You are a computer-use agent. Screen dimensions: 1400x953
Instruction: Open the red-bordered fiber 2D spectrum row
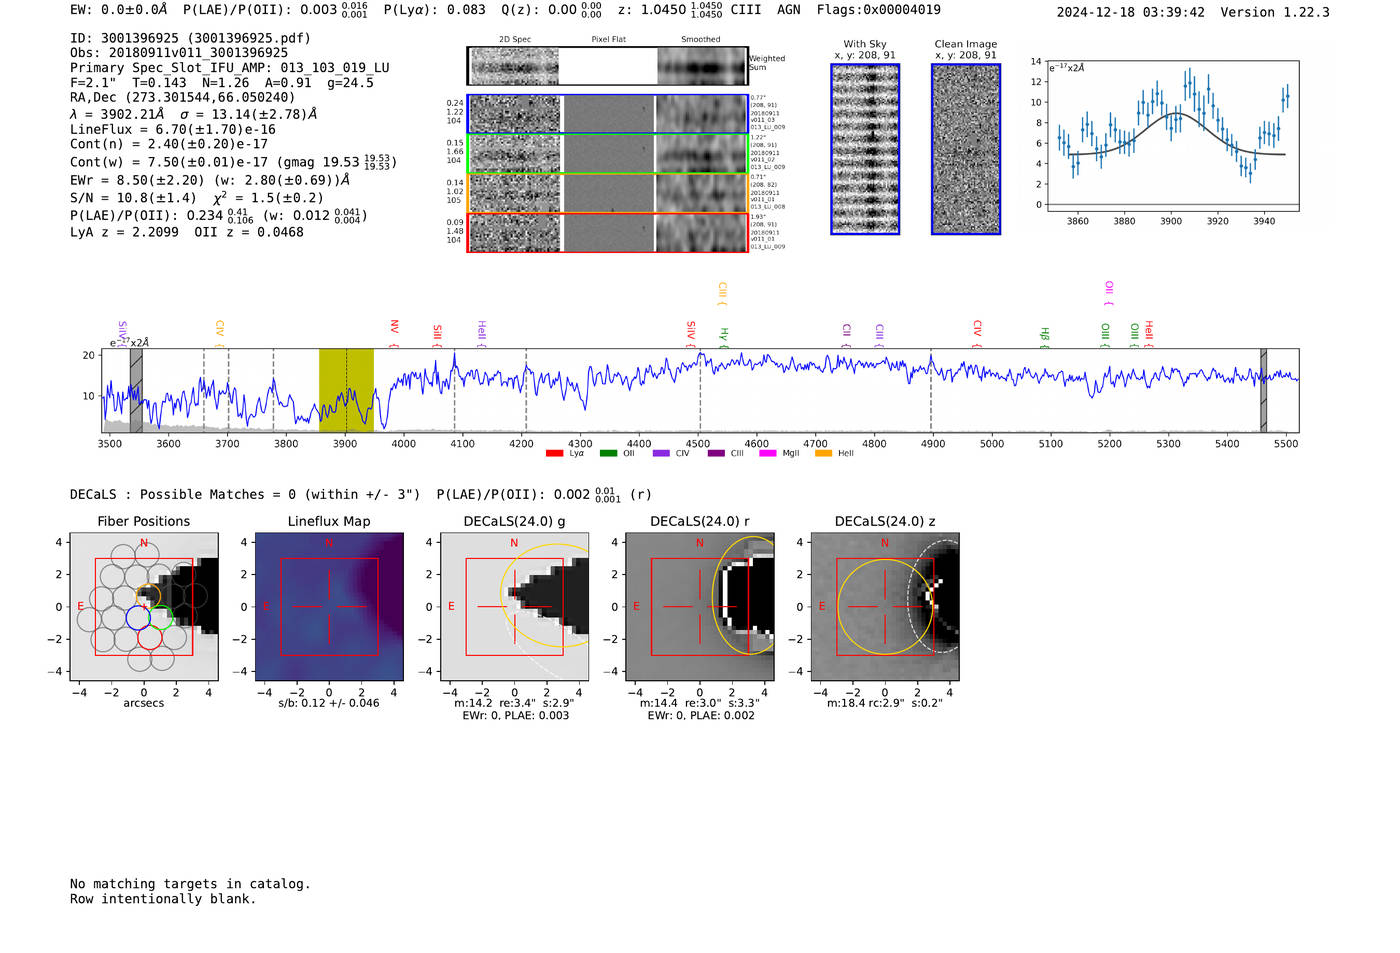click(x=607, y=232)
